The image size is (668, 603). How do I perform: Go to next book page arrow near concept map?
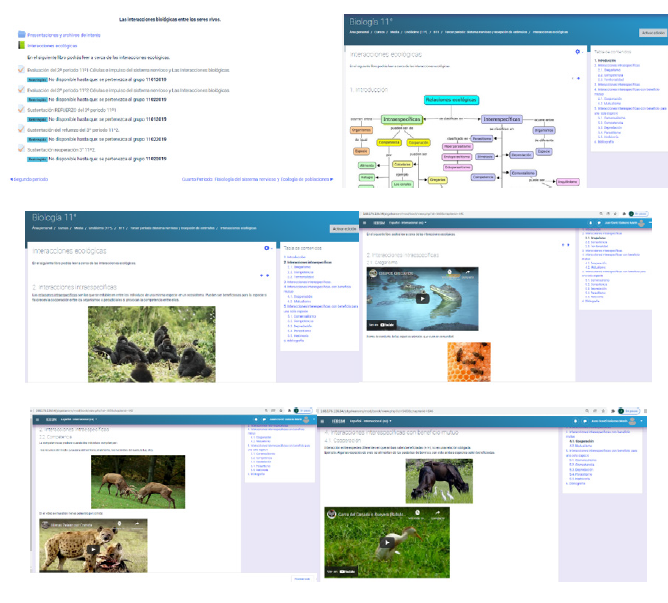click(x=580, y=77)
